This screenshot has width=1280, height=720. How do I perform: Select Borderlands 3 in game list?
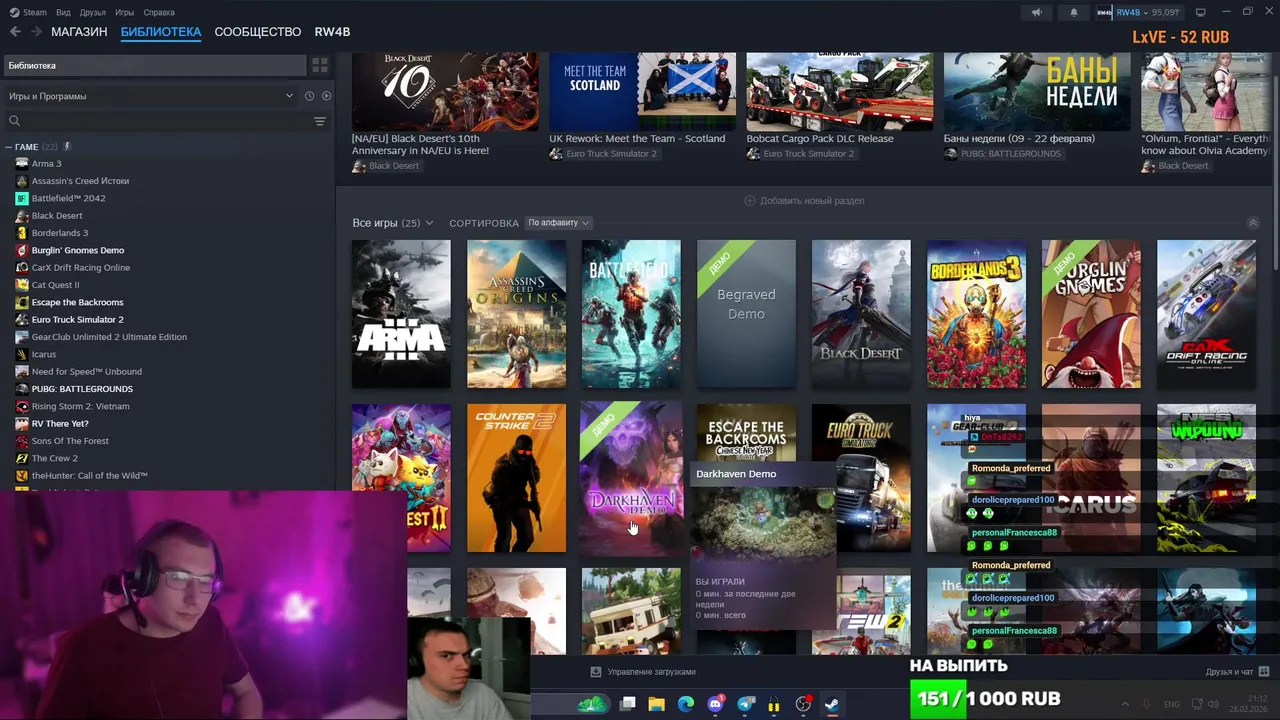(x=60, y=233)
